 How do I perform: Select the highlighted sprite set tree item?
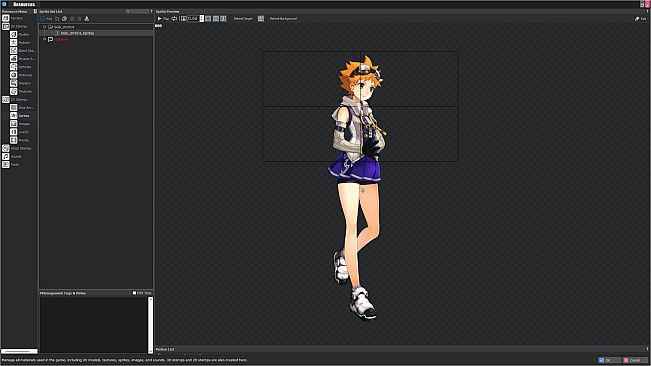tap(77, 33)
